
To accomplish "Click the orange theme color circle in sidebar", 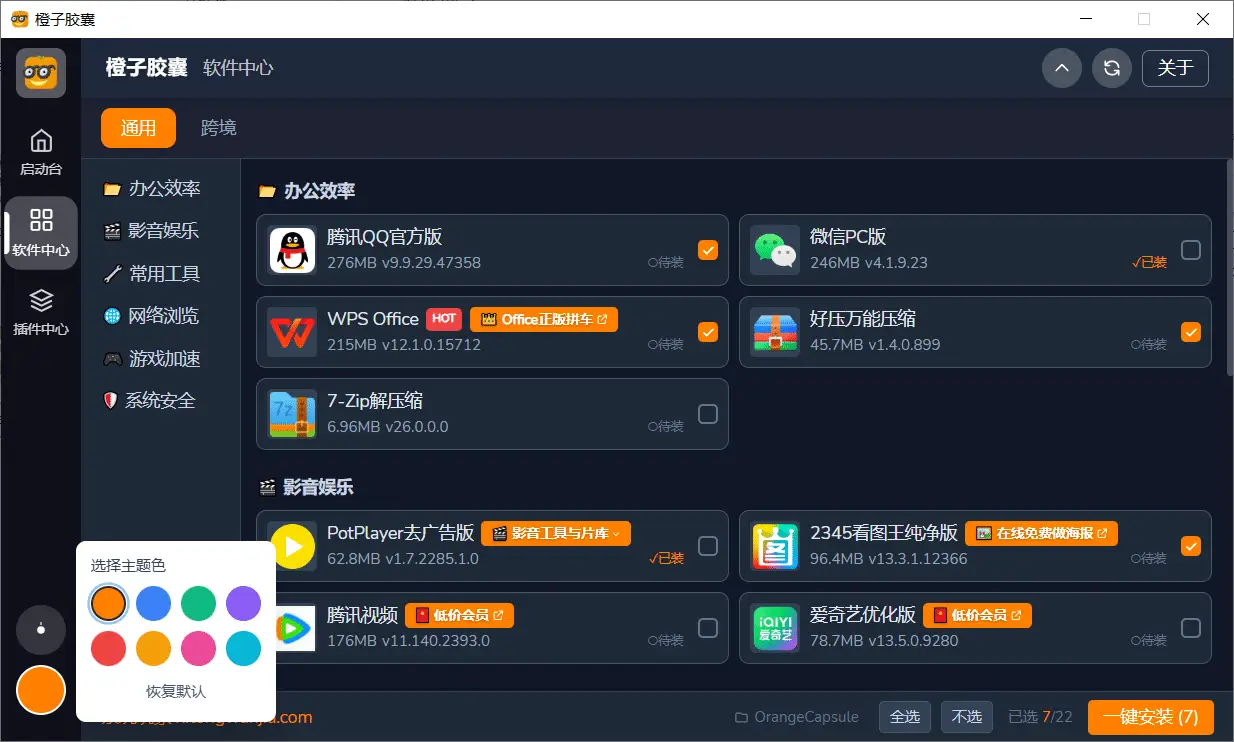I will click(x=41, y=690).
